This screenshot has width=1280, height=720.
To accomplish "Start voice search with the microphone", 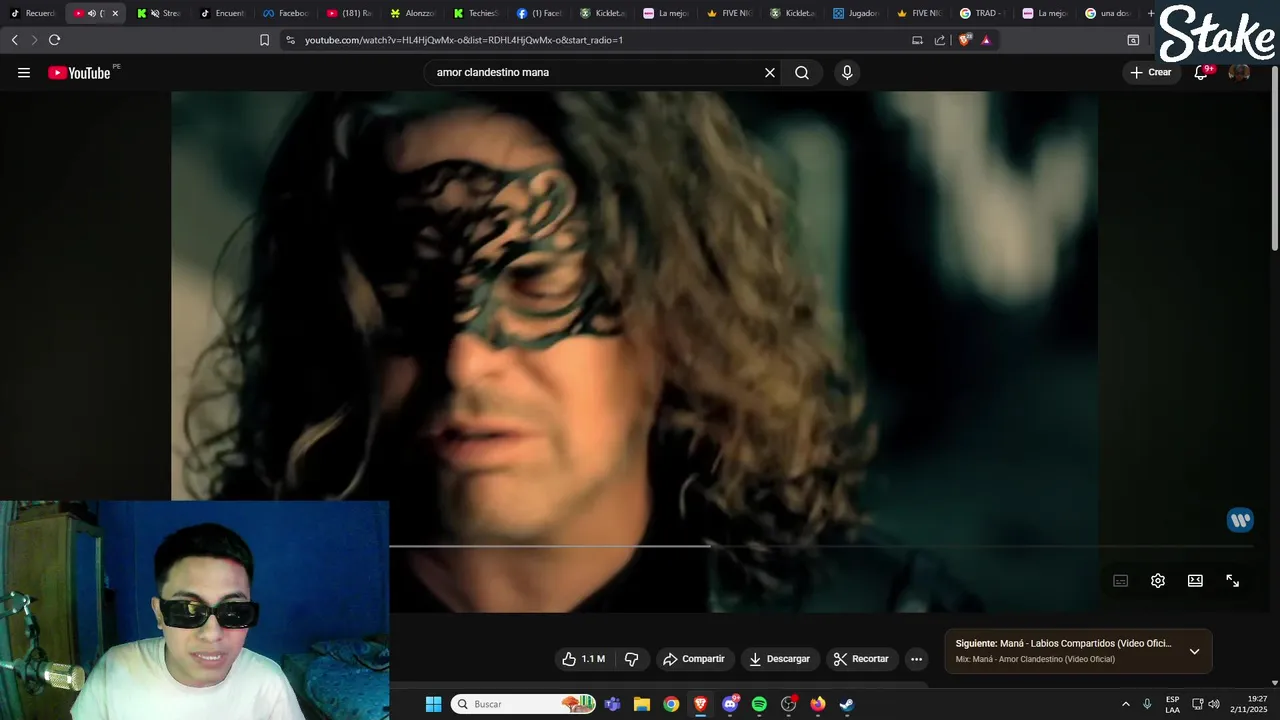I will pos(847,72).
